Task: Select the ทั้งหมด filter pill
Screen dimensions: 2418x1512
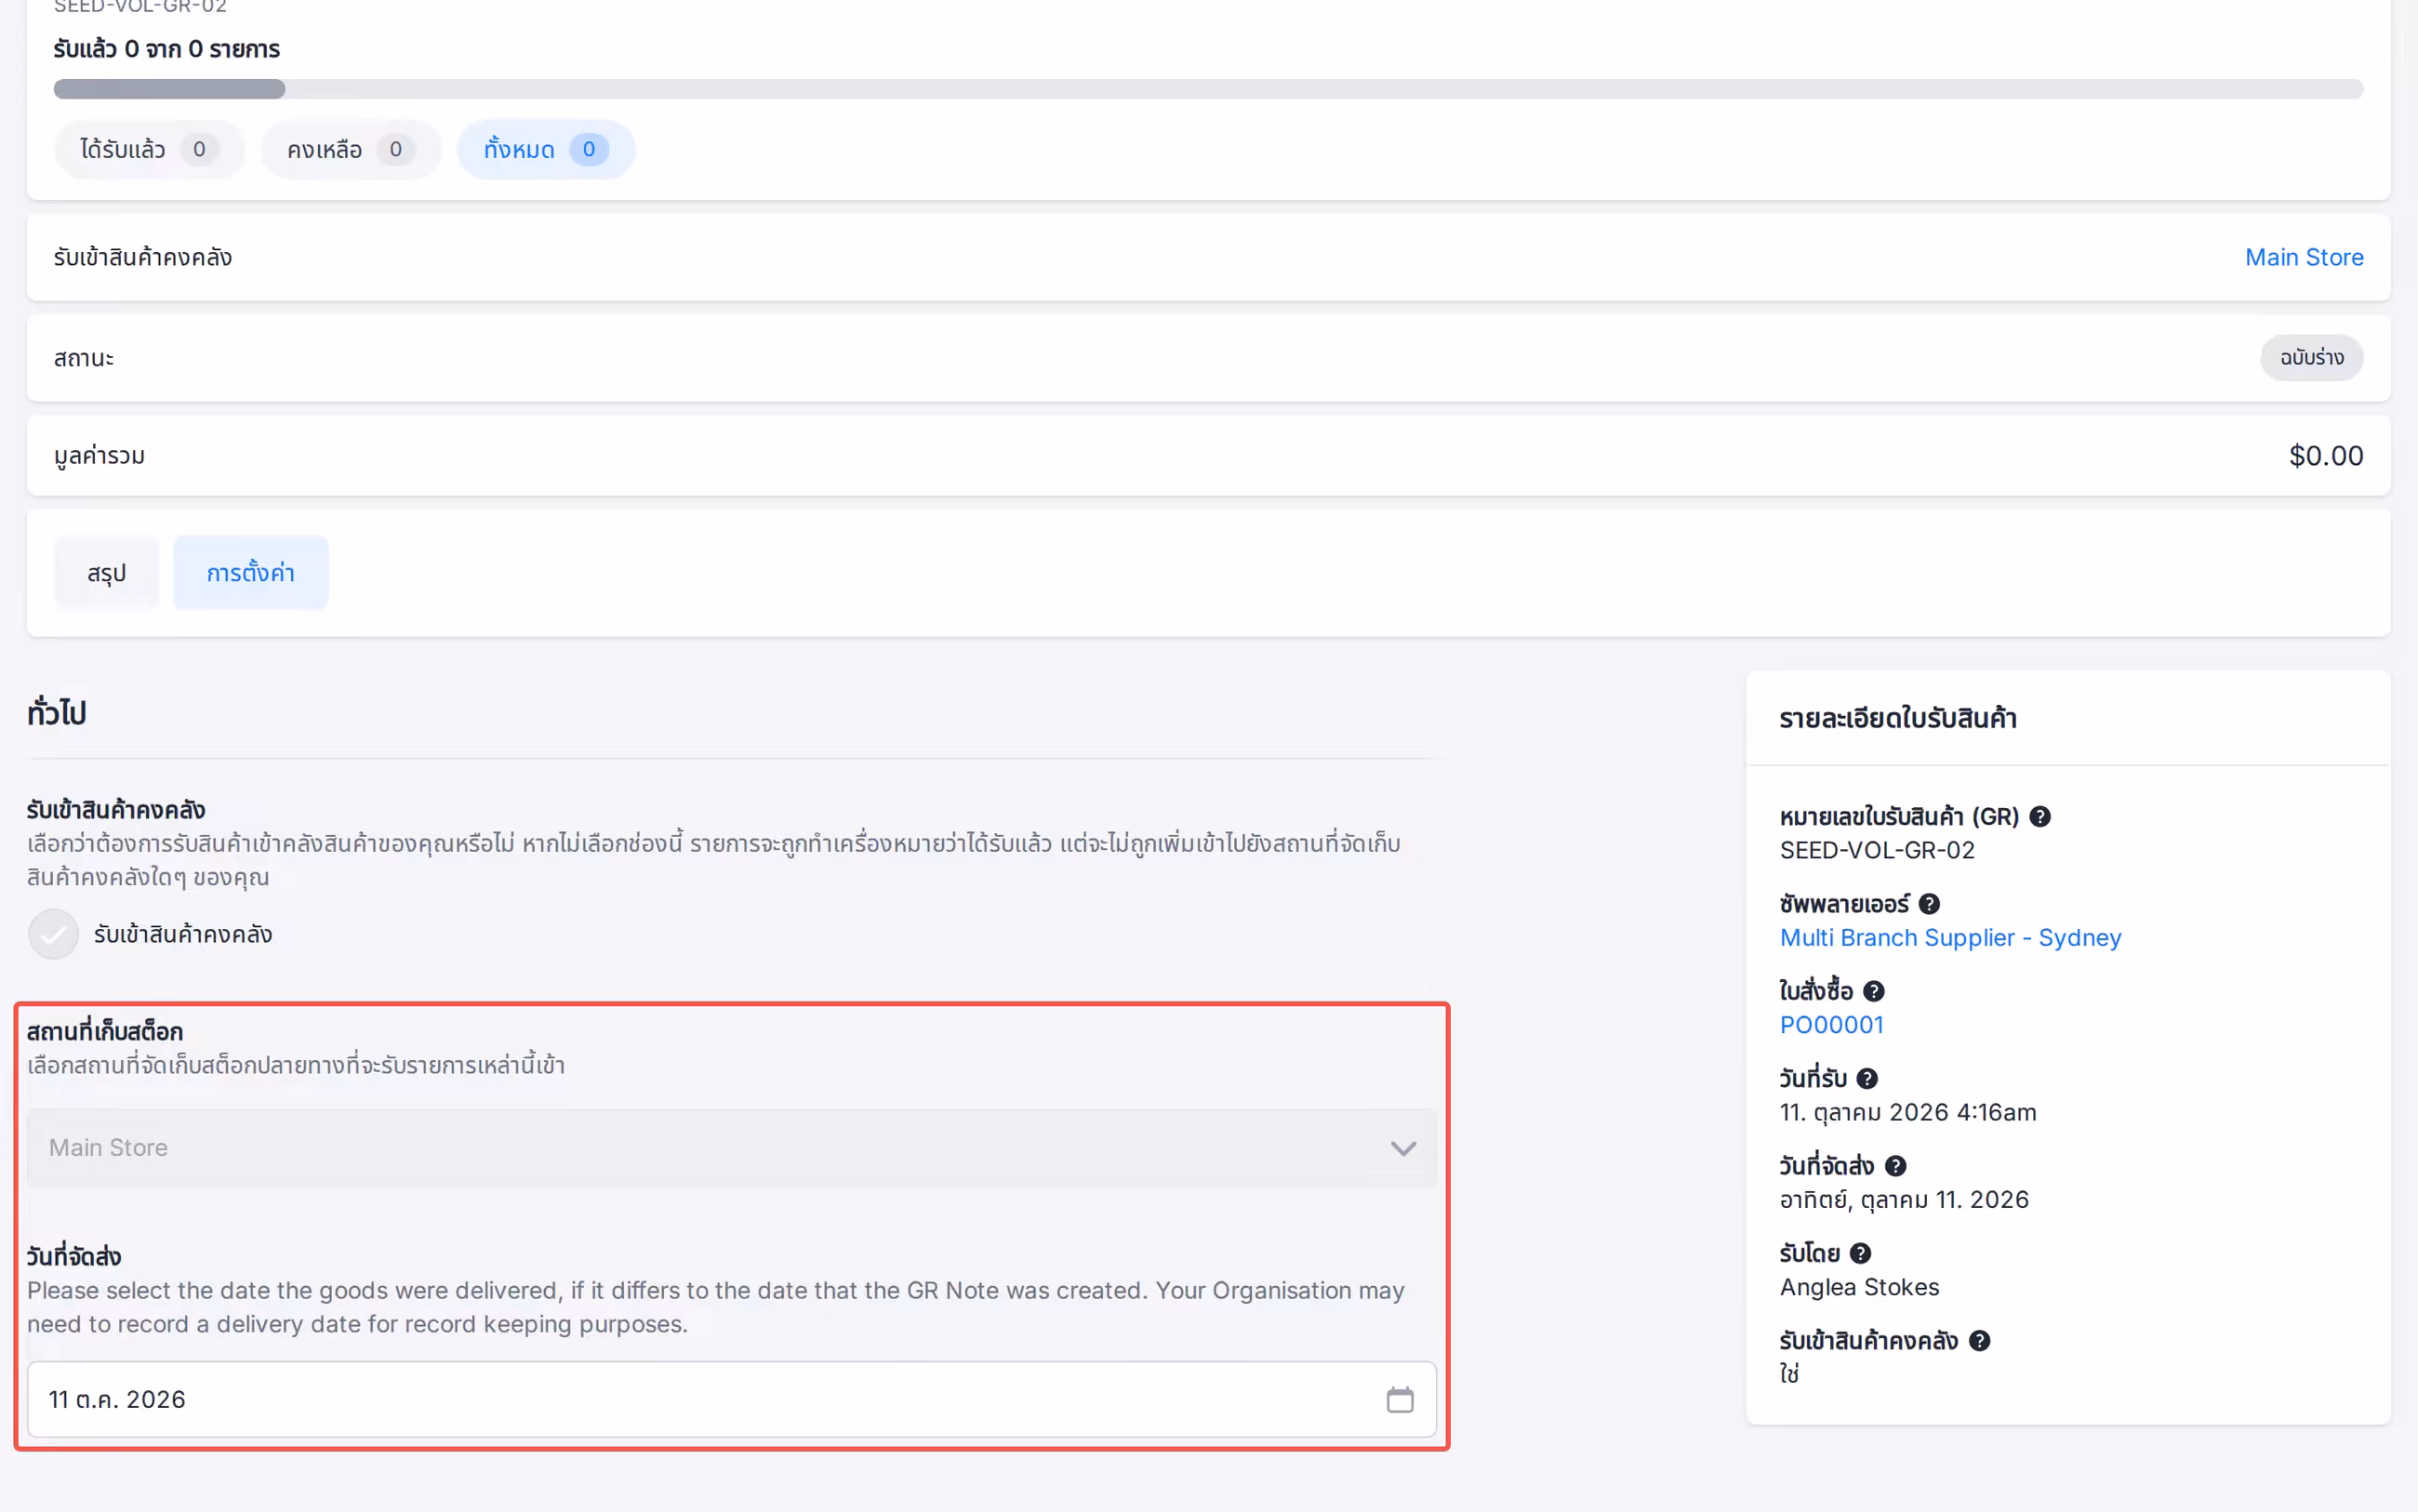Action: coord(546,149)
